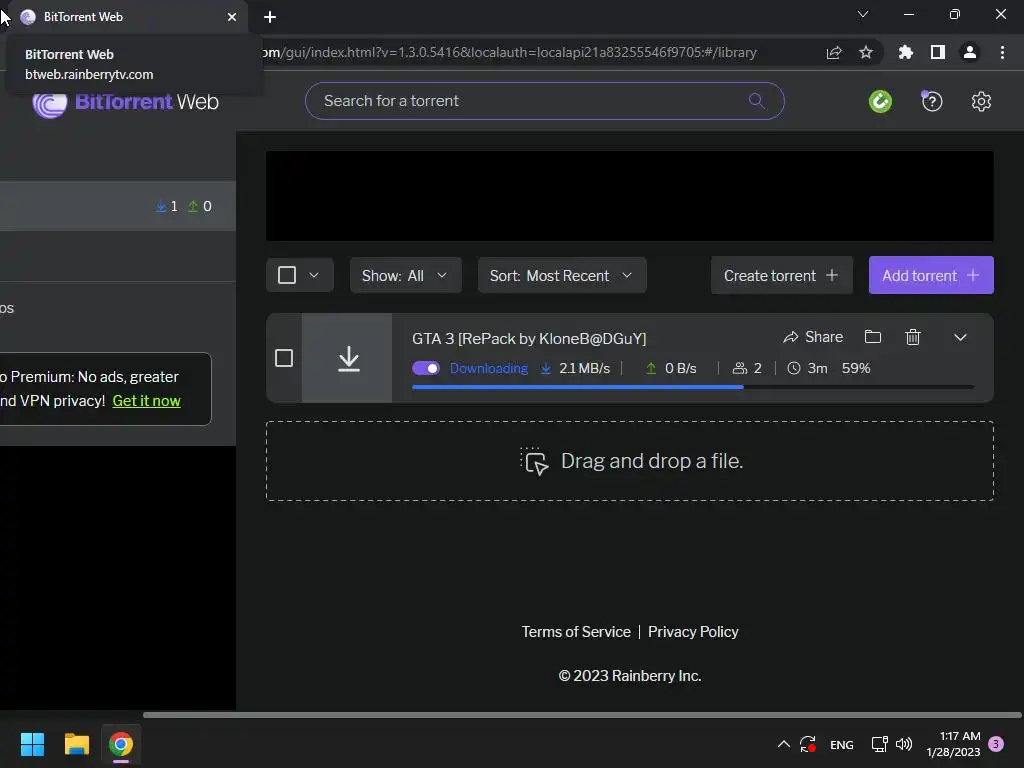Open the settings gear icon
Screen dimensions: 1024x768
[981, 101]
